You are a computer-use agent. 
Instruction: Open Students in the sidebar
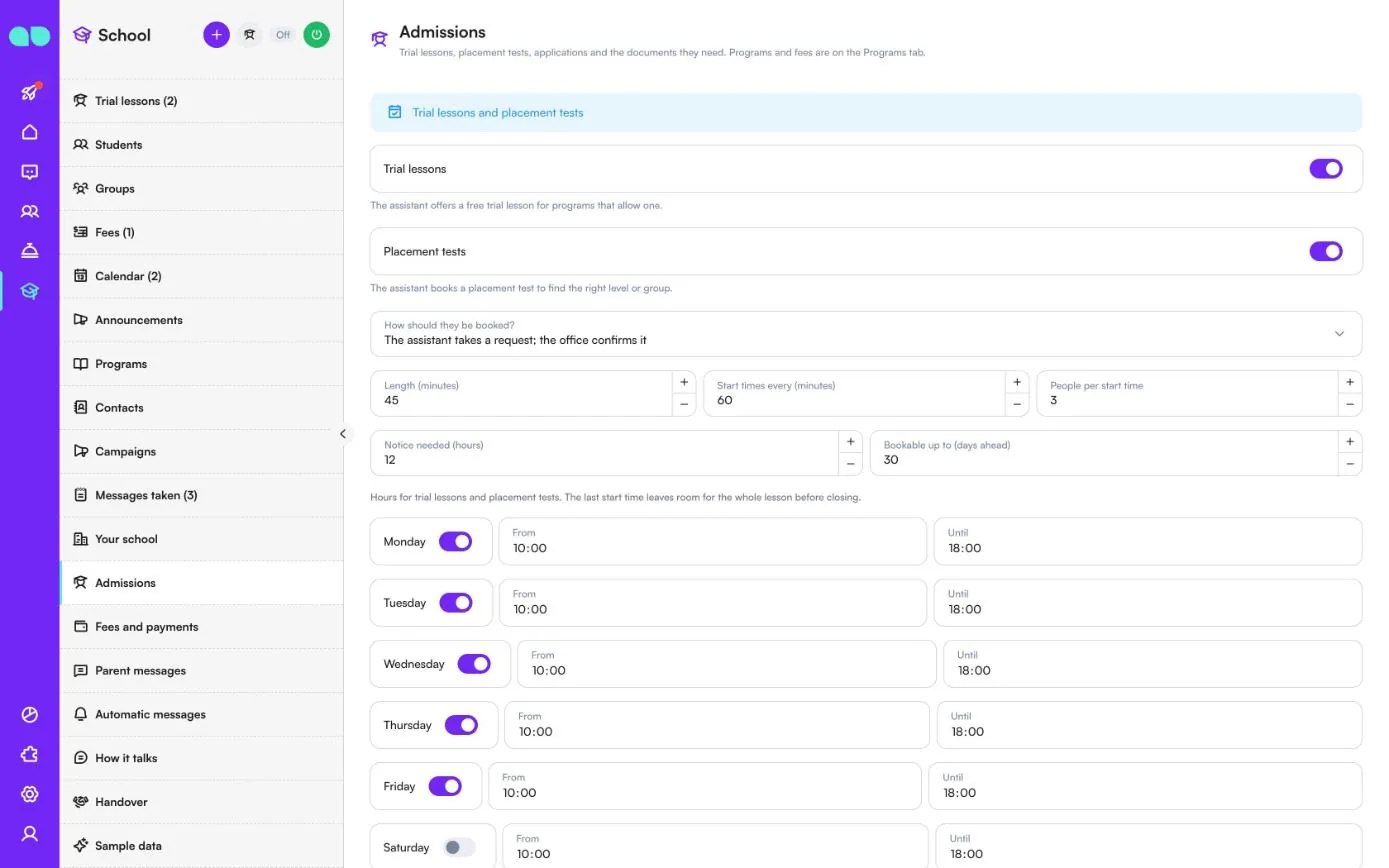point(201,145)
